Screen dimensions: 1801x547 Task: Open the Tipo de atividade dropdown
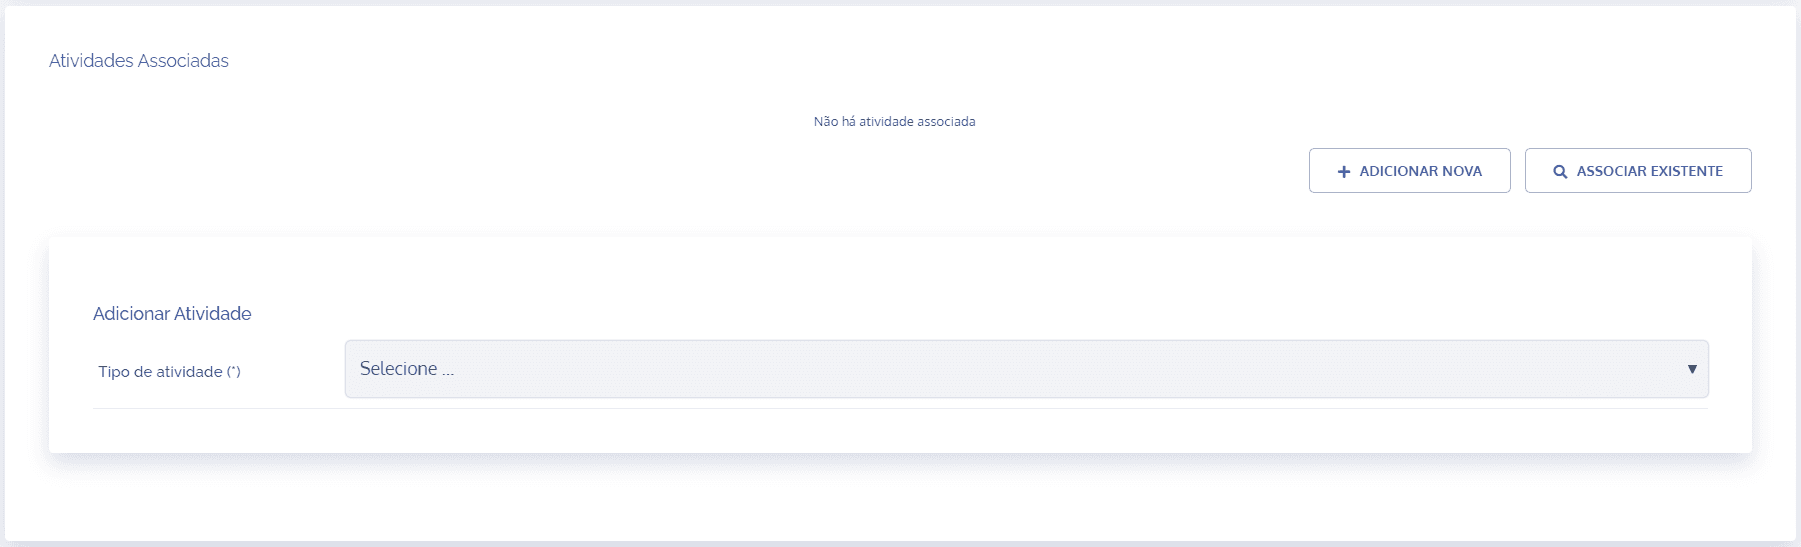pyautogui.click(x=1027, y=369)
